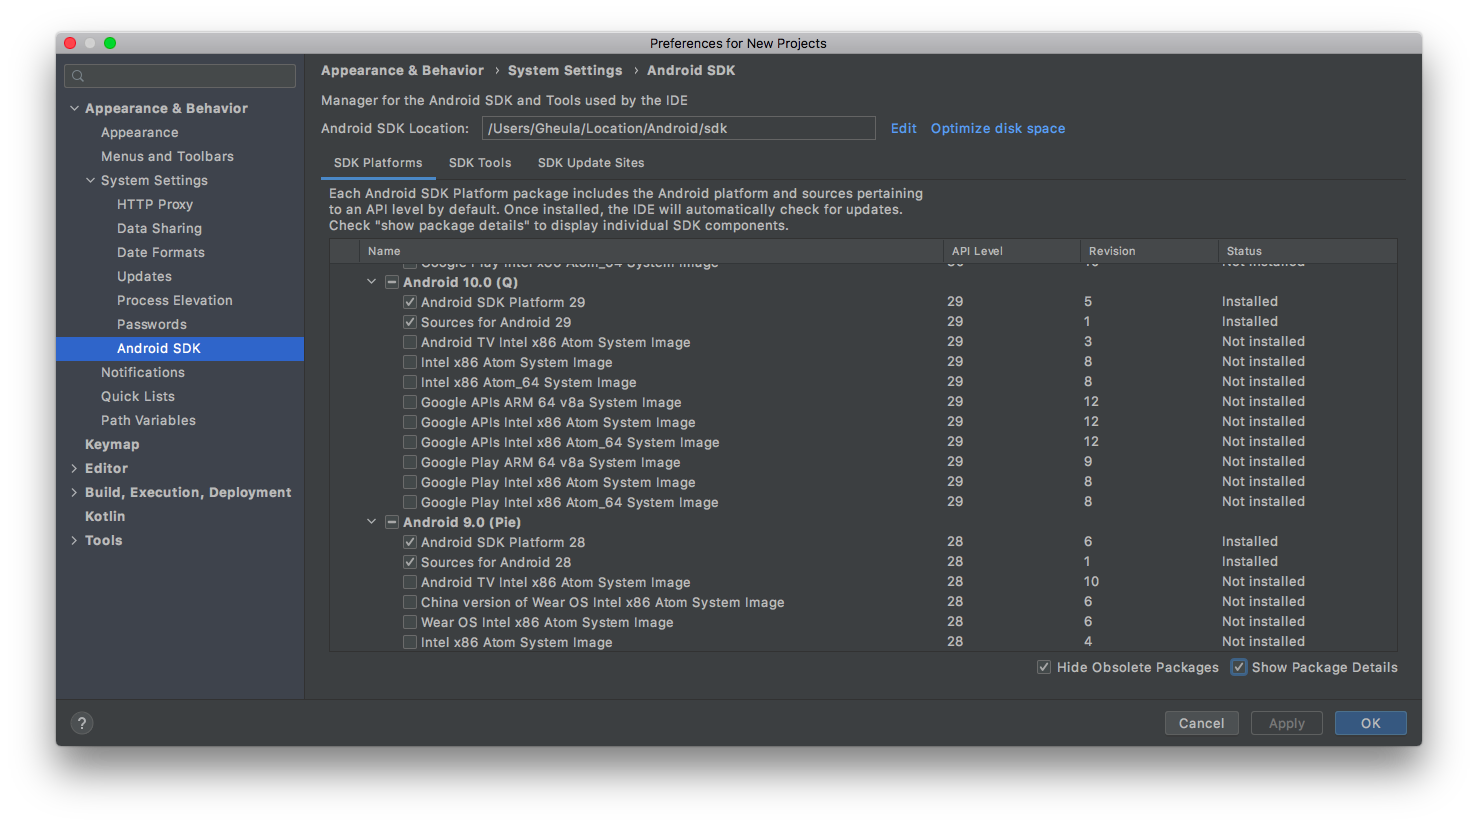Uncheck Android SDK Platform 29
The image size is (1478, 826).
pyautogui.click(x=410, y=302)
